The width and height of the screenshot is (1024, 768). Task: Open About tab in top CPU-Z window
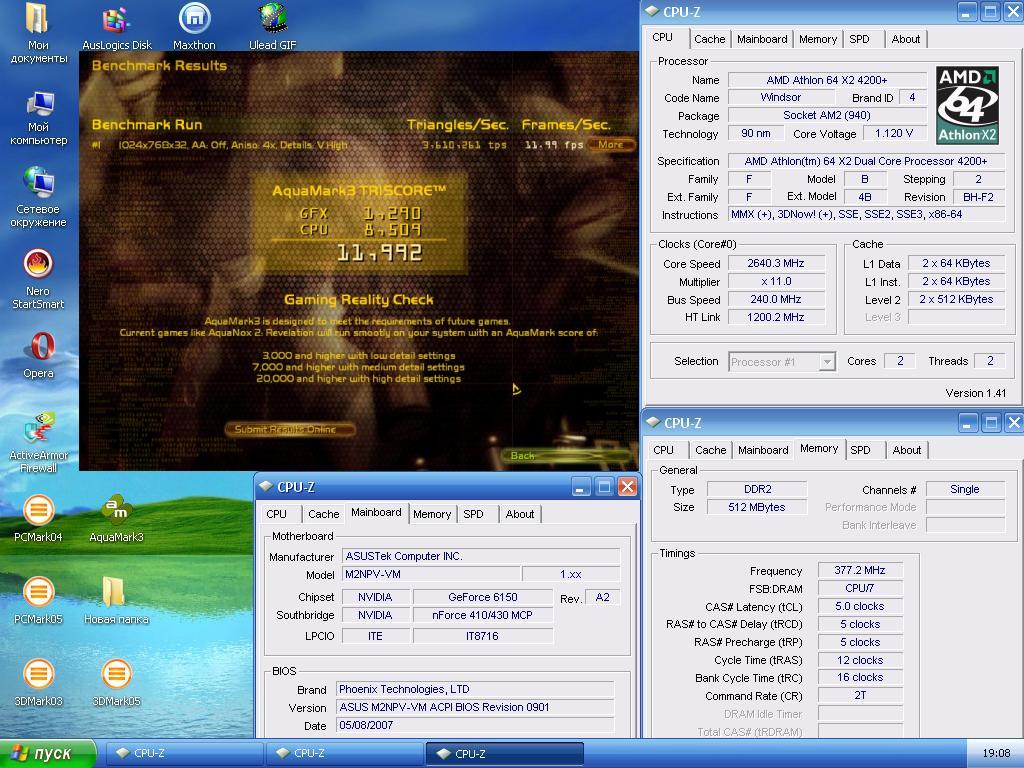click(x=906, y=39)
